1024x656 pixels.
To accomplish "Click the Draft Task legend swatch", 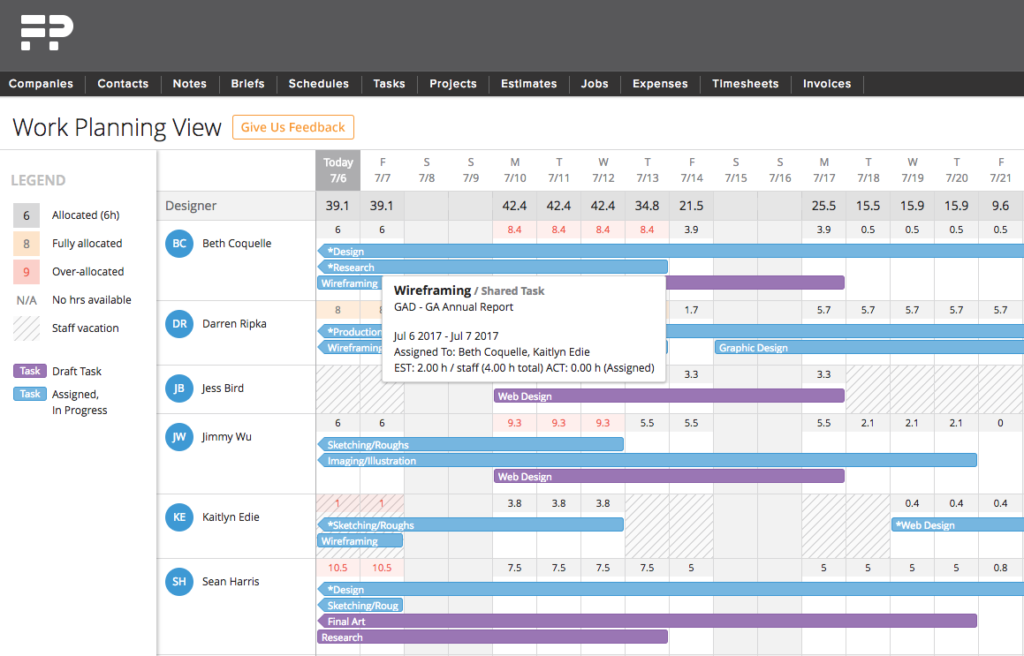I will (30, 371).
